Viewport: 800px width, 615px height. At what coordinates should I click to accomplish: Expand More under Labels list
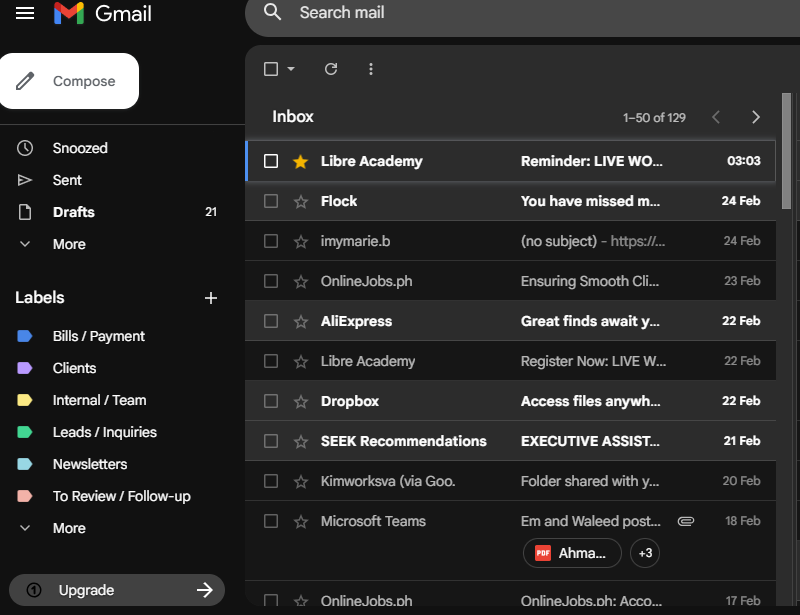pyautogui.click(x=69, y=528)
